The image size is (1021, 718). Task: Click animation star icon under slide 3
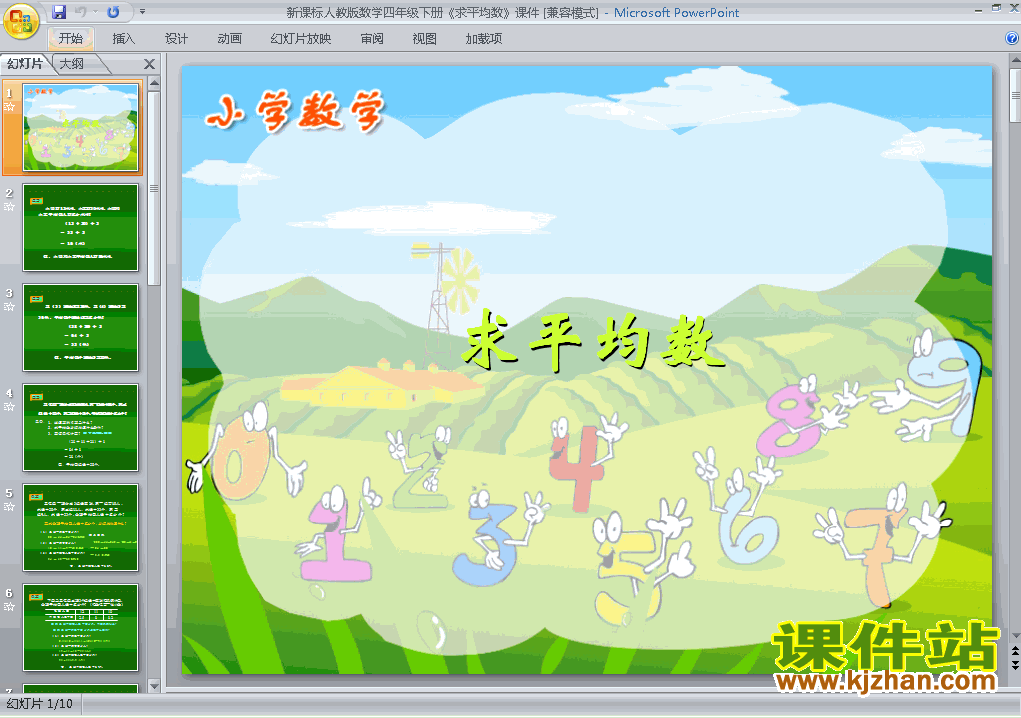pyautogui.click(x=9, y=307)
